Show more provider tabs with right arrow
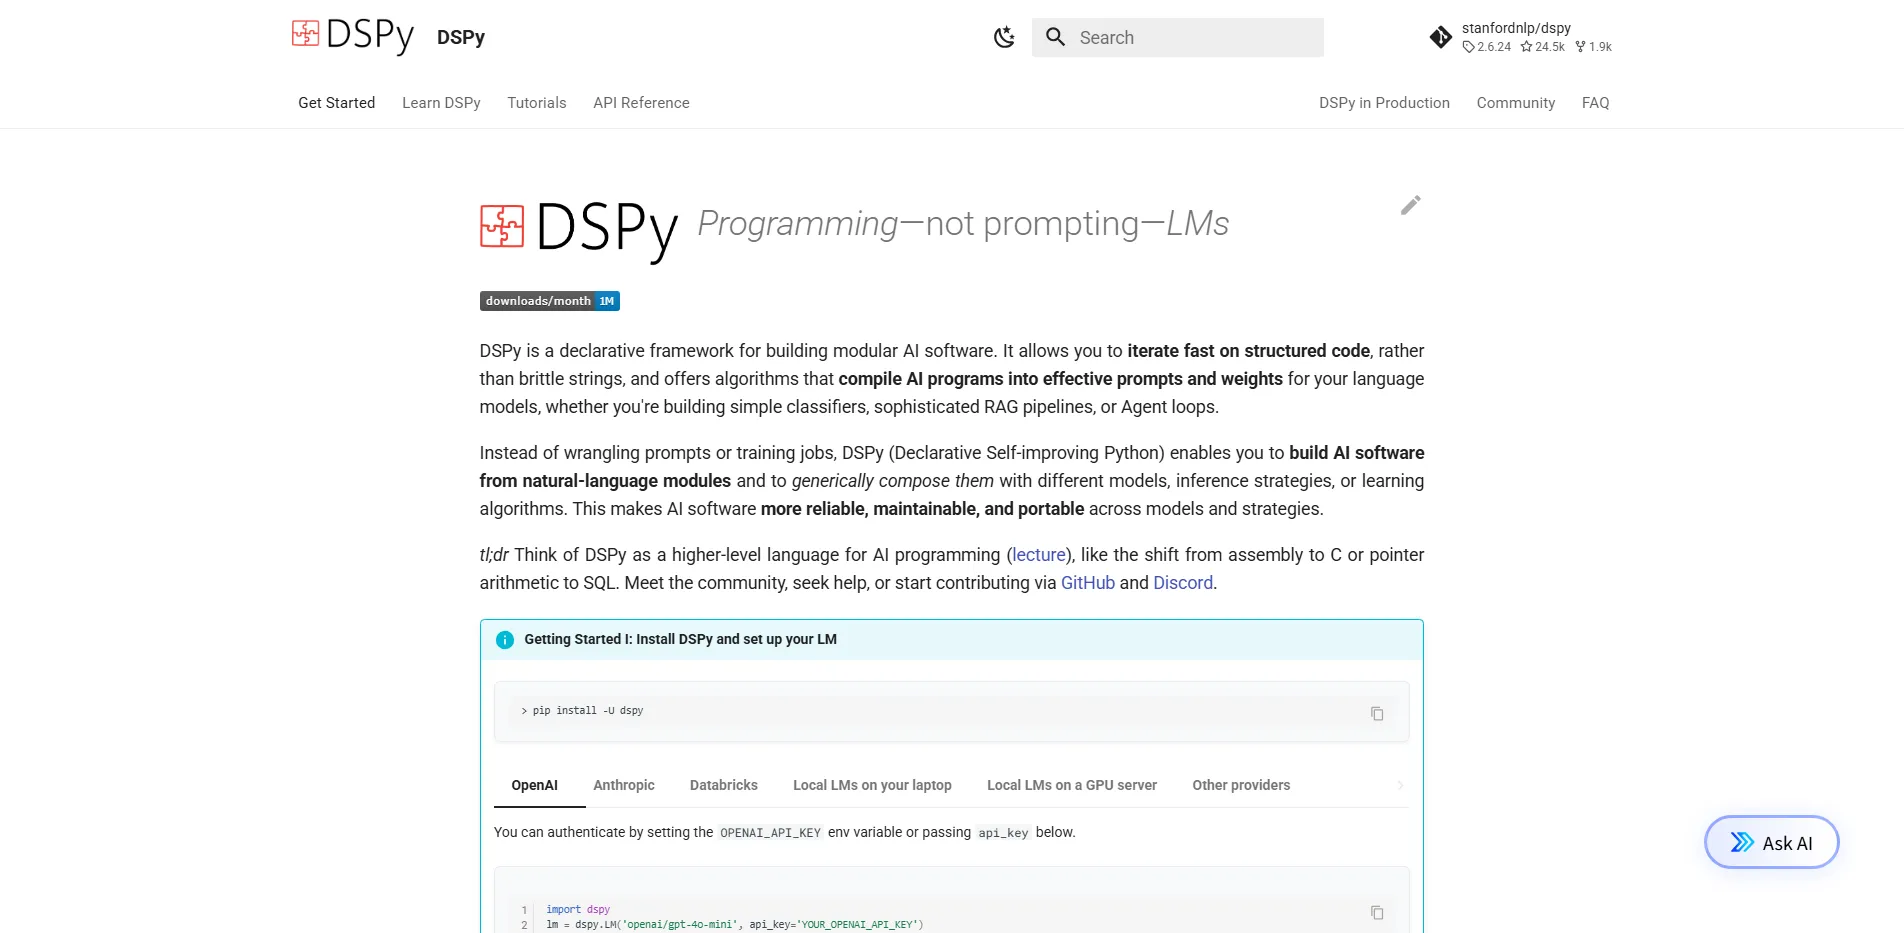The width and height of the screenshot is (1904, 933). pyautogui.click(x=1400, y=785)
